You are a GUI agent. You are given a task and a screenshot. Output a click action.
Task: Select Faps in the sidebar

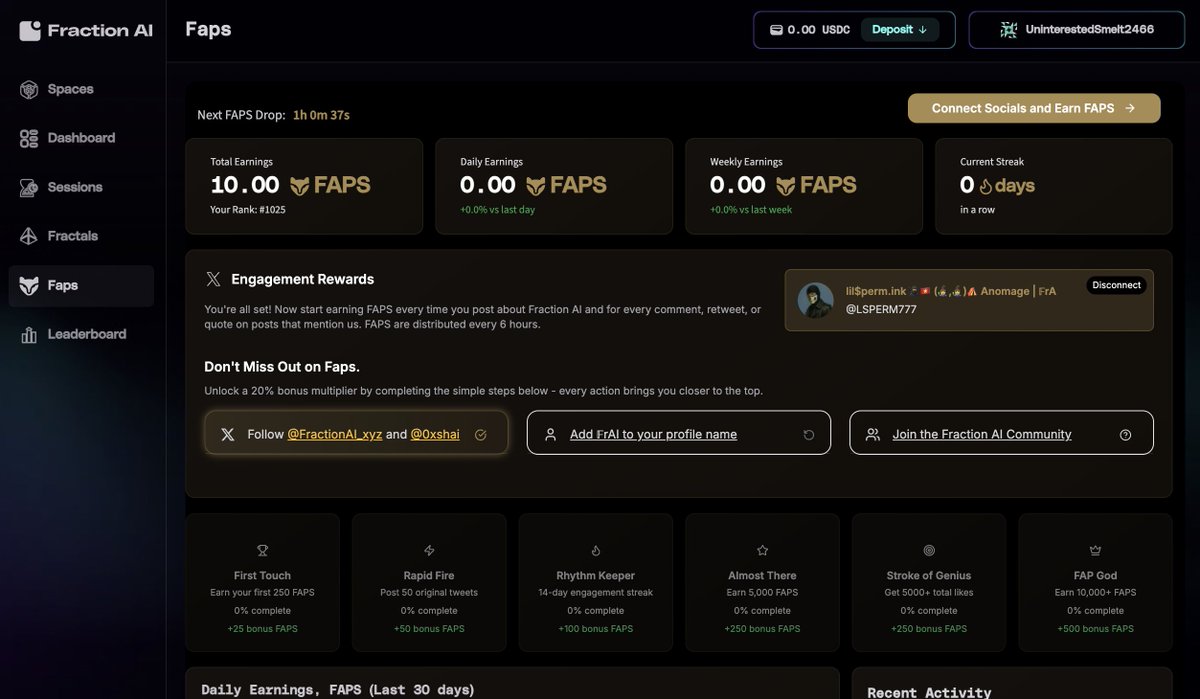pos(81,285)
